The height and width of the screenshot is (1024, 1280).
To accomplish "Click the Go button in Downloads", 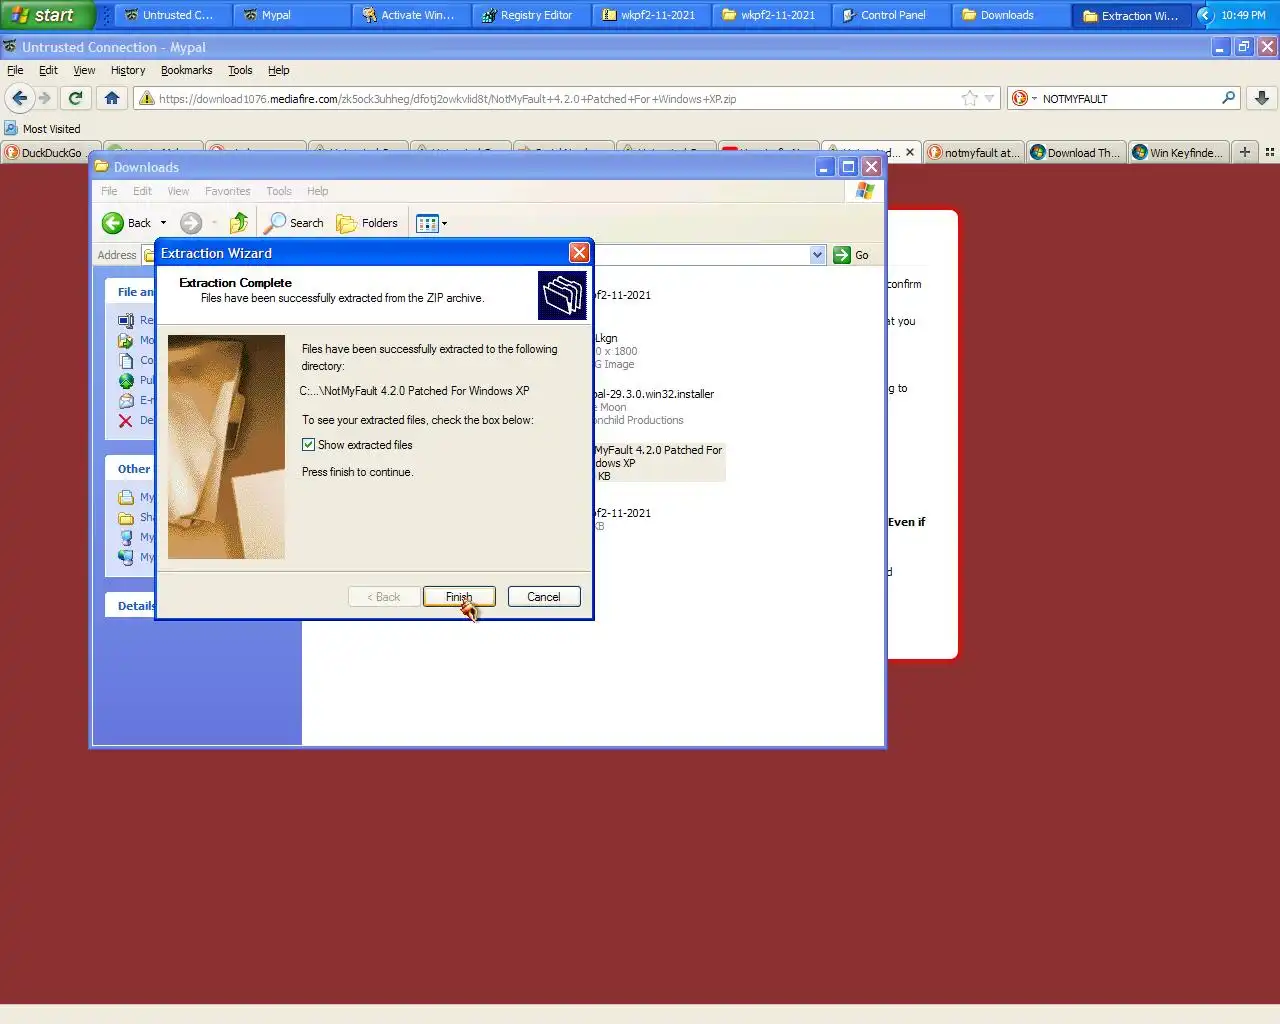I will pyautogui.click(x=852, y=255).
